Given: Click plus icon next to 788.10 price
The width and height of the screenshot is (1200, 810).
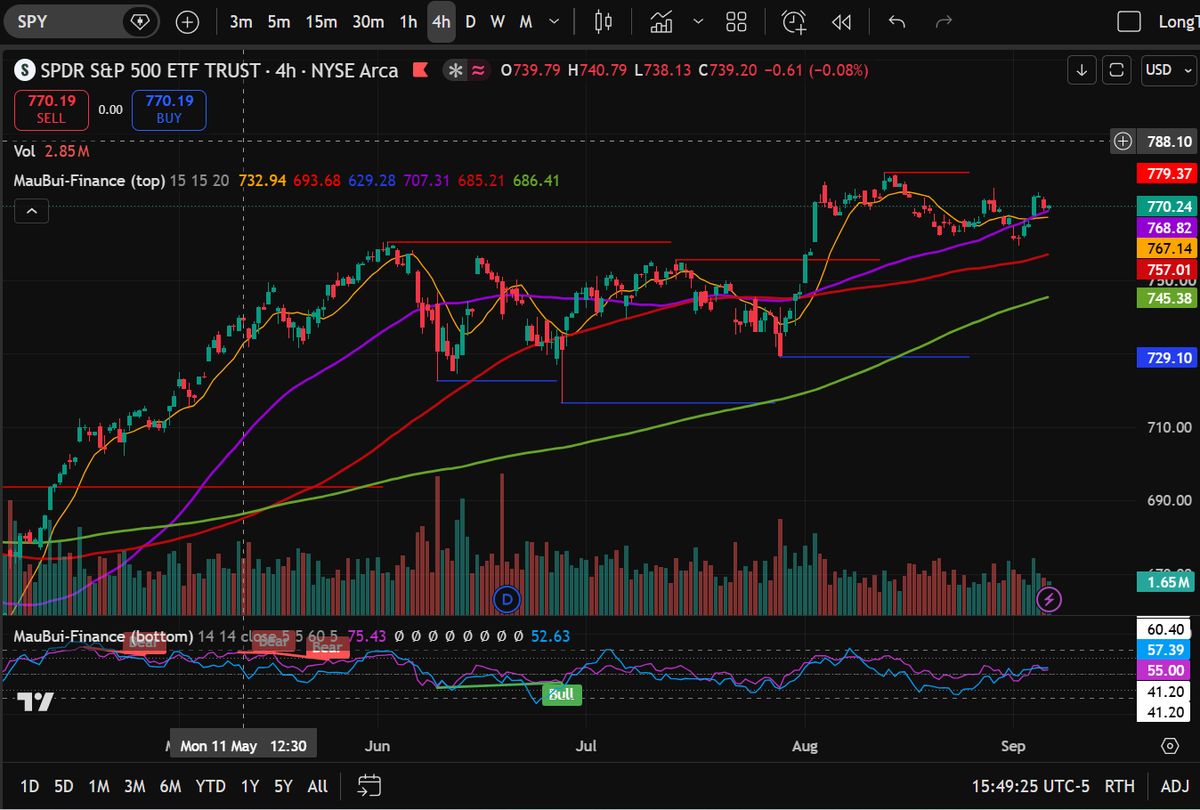Looking at the screenshot, I should point(1123,142).
